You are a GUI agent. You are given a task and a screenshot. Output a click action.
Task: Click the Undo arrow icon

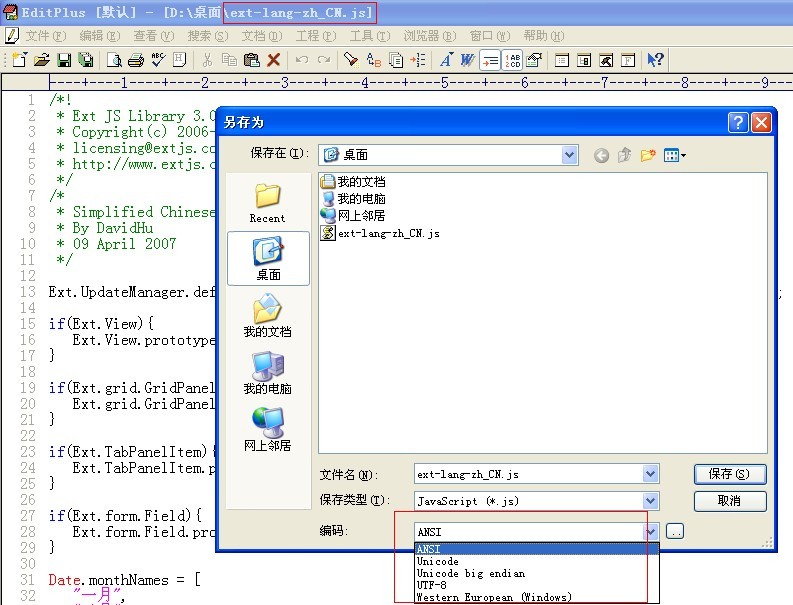pos(302,60)
